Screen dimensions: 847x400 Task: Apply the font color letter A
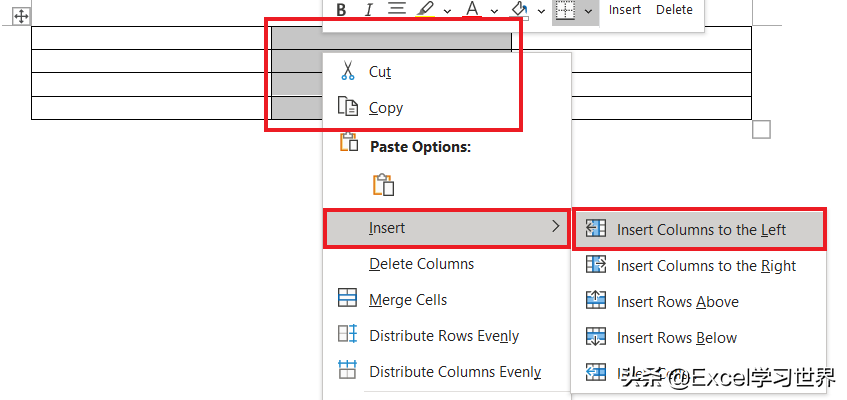[473, 10]
